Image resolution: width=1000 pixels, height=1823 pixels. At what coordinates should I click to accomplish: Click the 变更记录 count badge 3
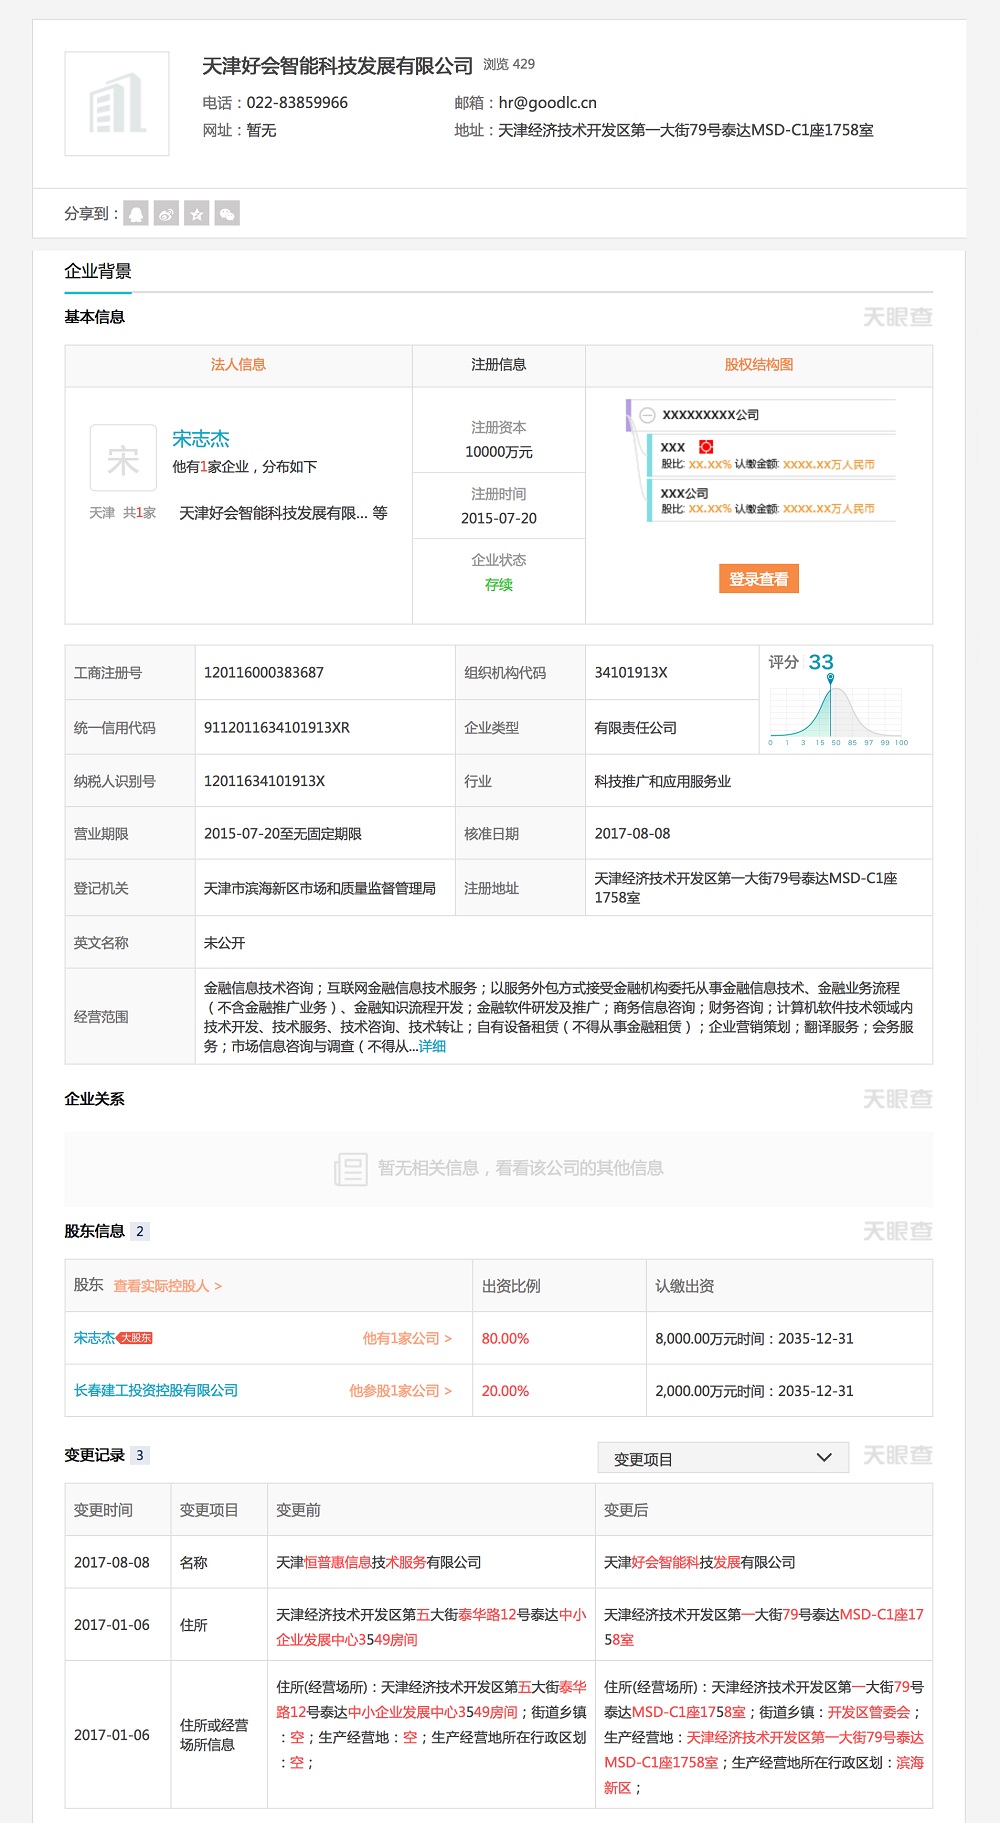click(140, 1455)
